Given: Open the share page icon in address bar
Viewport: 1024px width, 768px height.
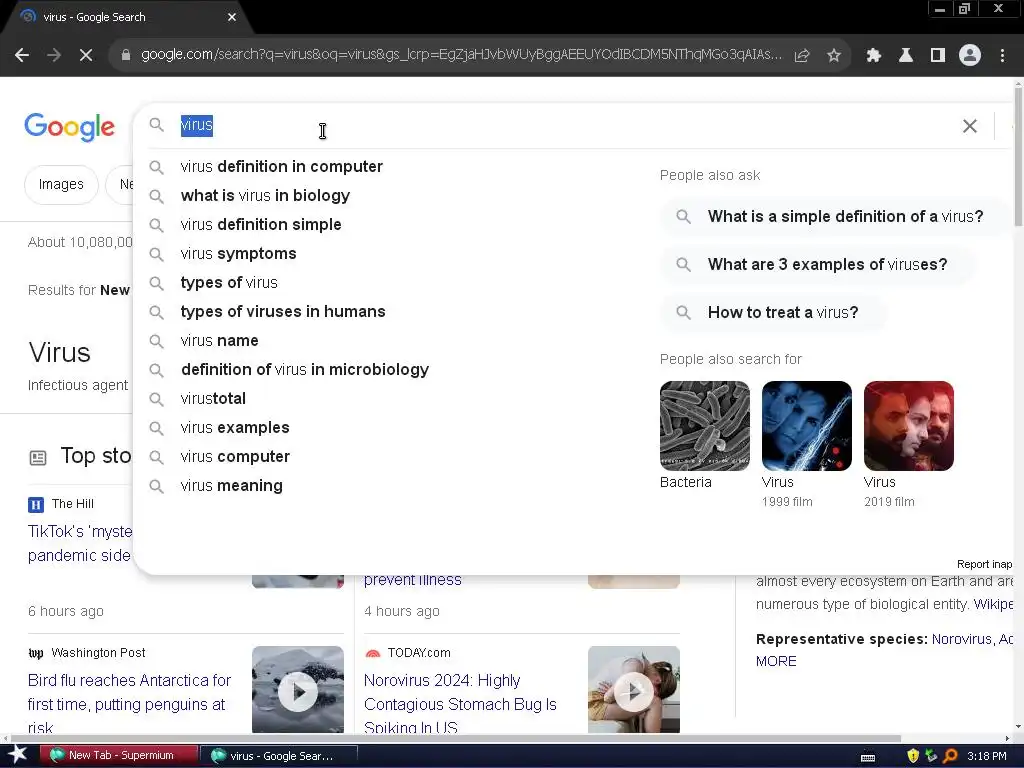Looking at the screenshot, I should tap(802, 56).
